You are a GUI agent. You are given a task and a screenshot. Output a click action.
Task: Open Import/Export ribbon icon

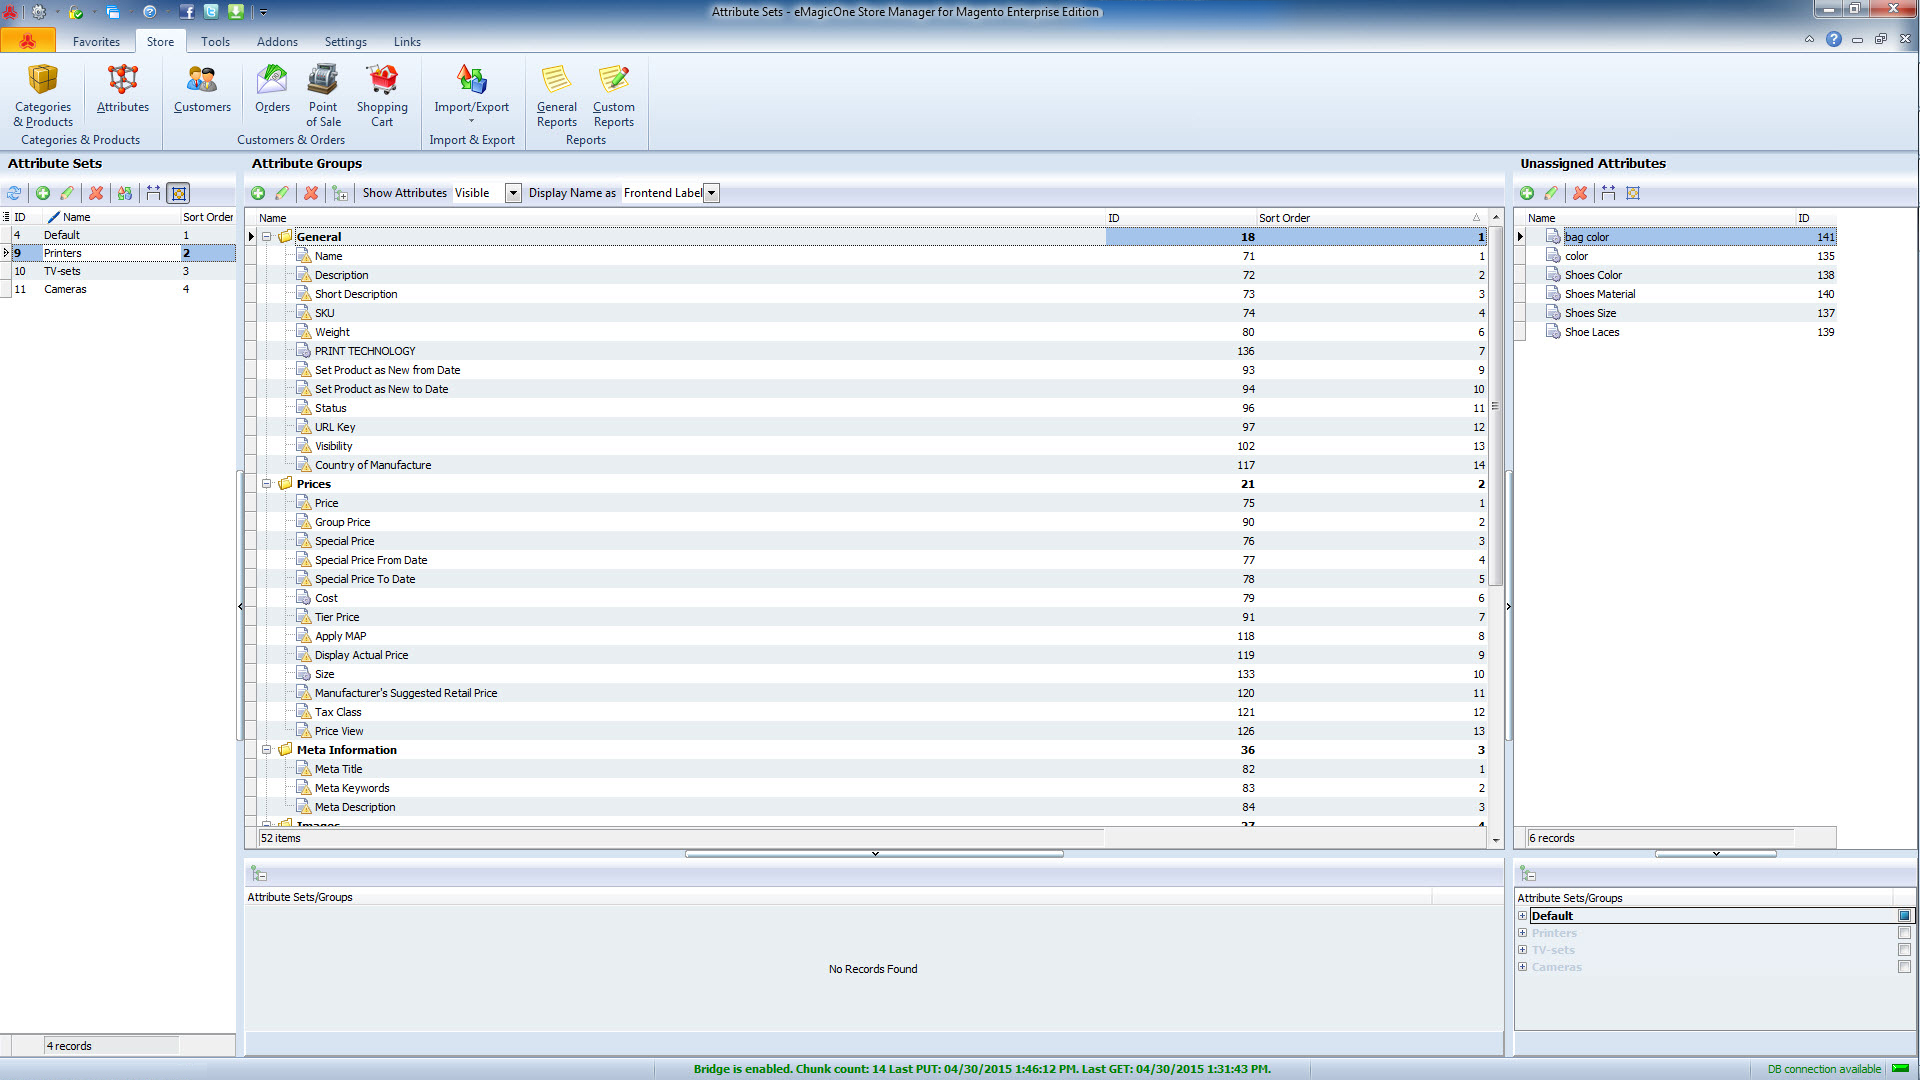[471, 94]
